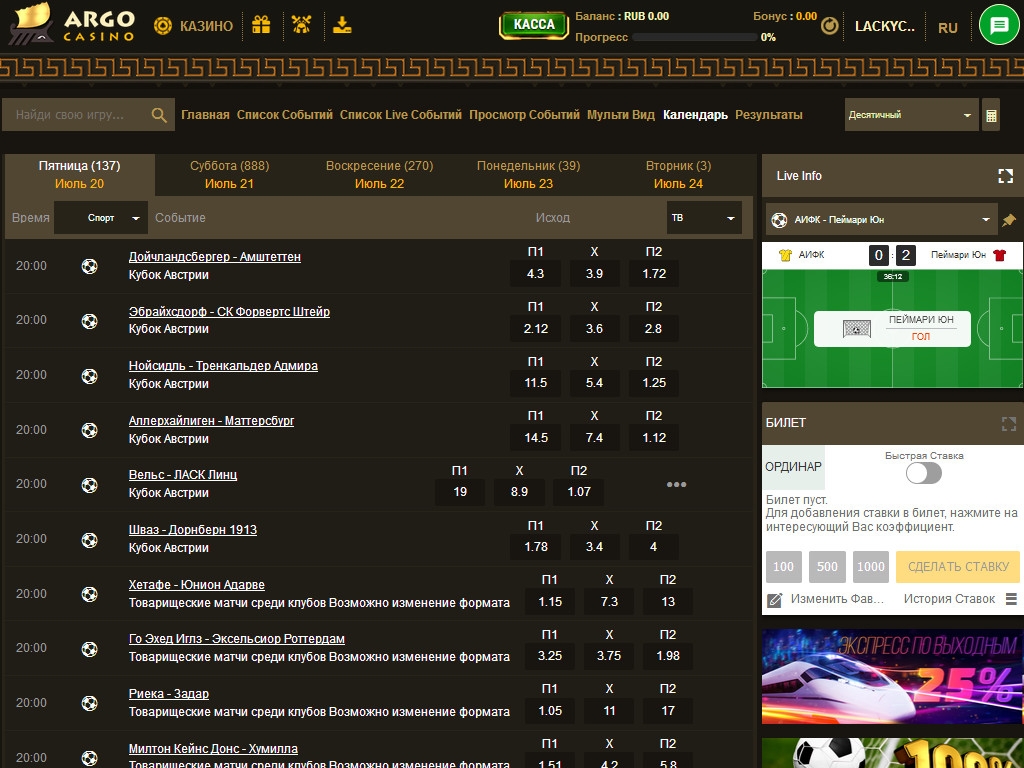Open the green live chat button
Screen dimensions: 1024x768
[x=998, y=26]
